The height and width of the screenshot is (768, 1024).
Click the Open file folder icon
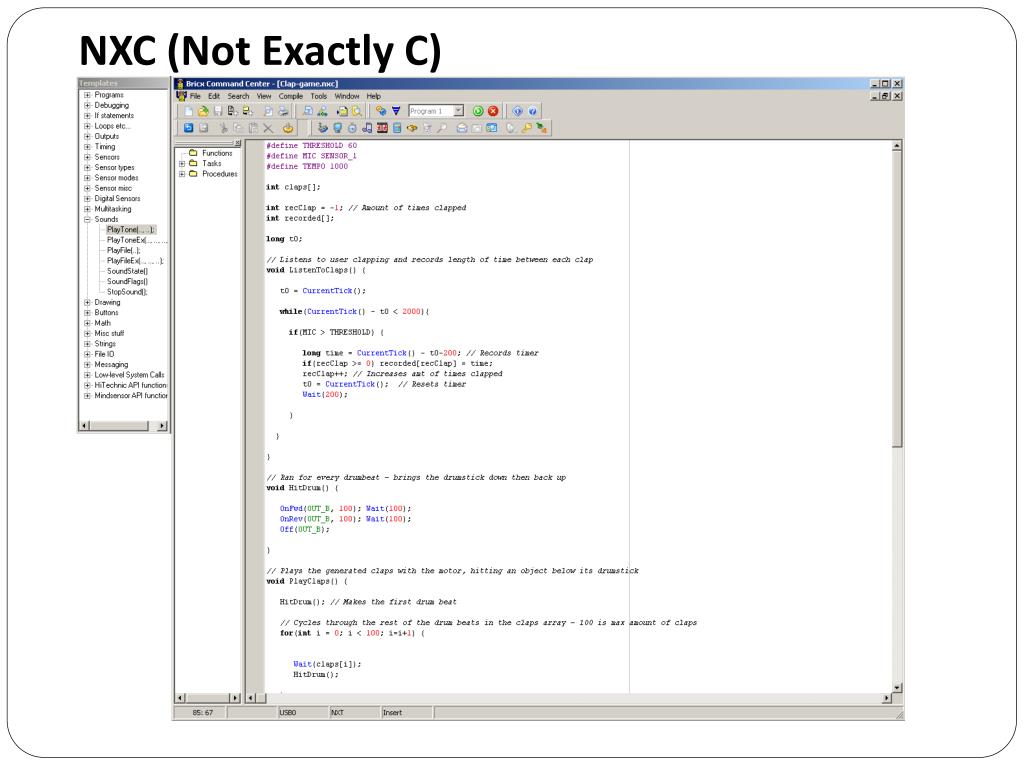pos(203,111)
